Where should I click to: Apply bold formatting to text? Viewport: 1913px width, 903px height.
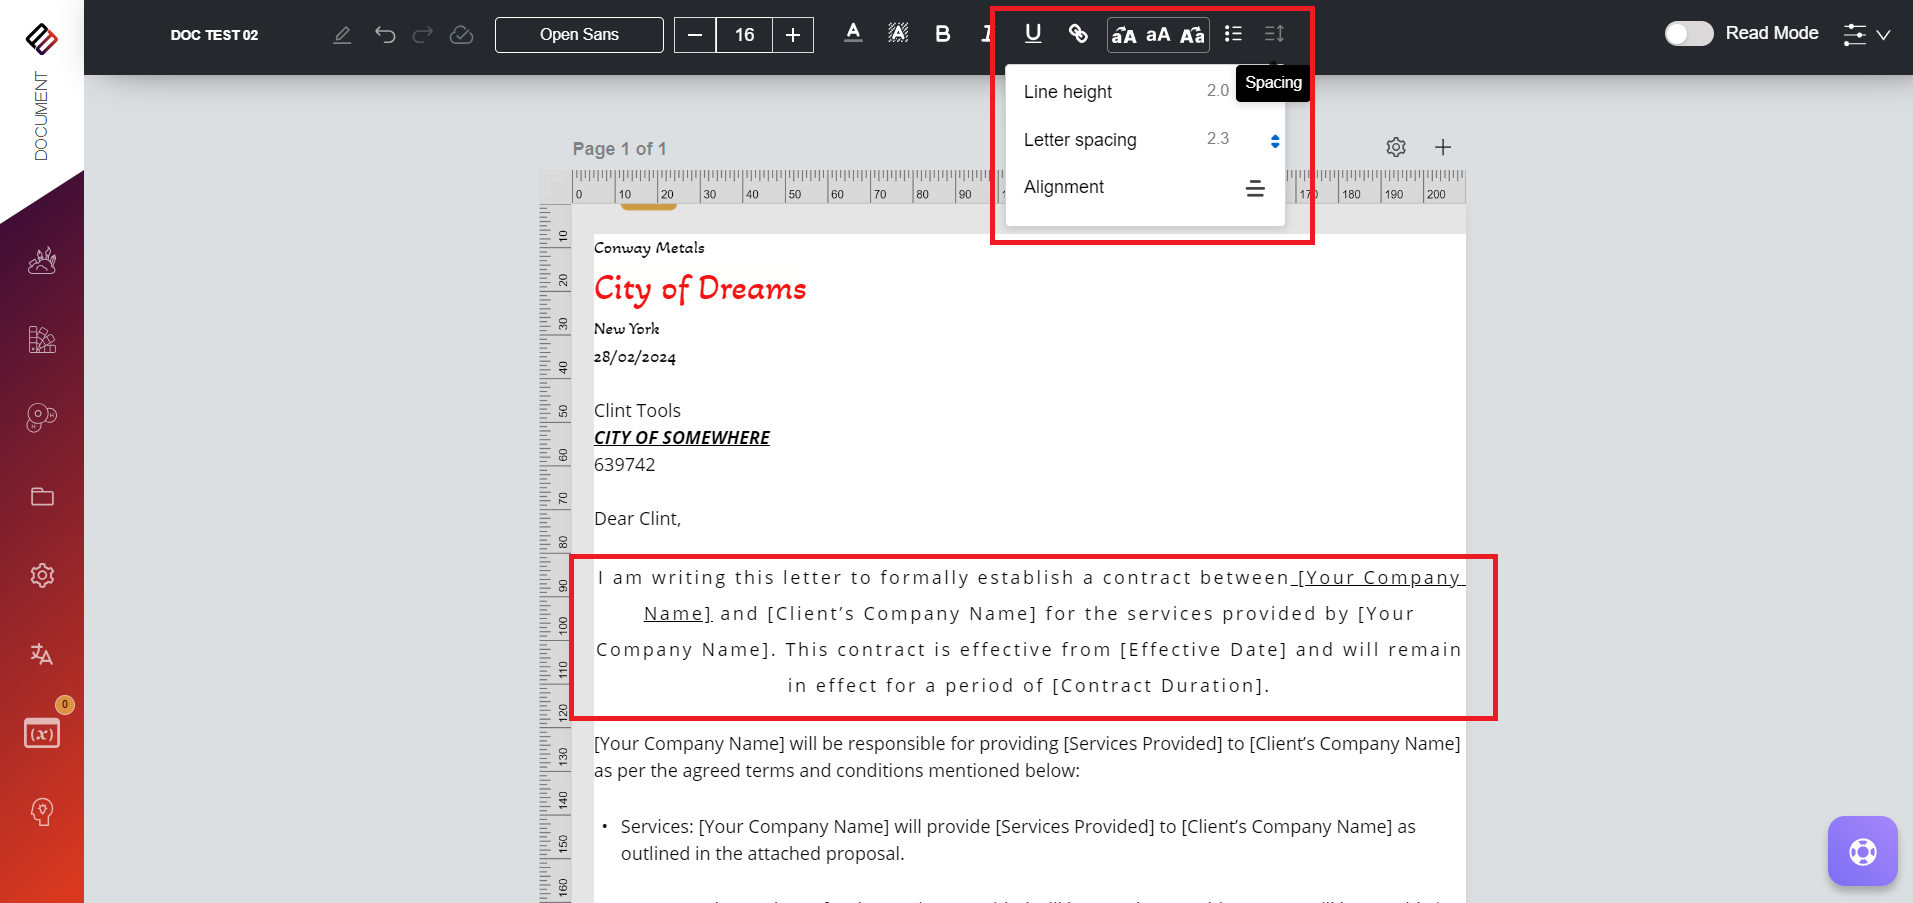click(x=942, y=34)
